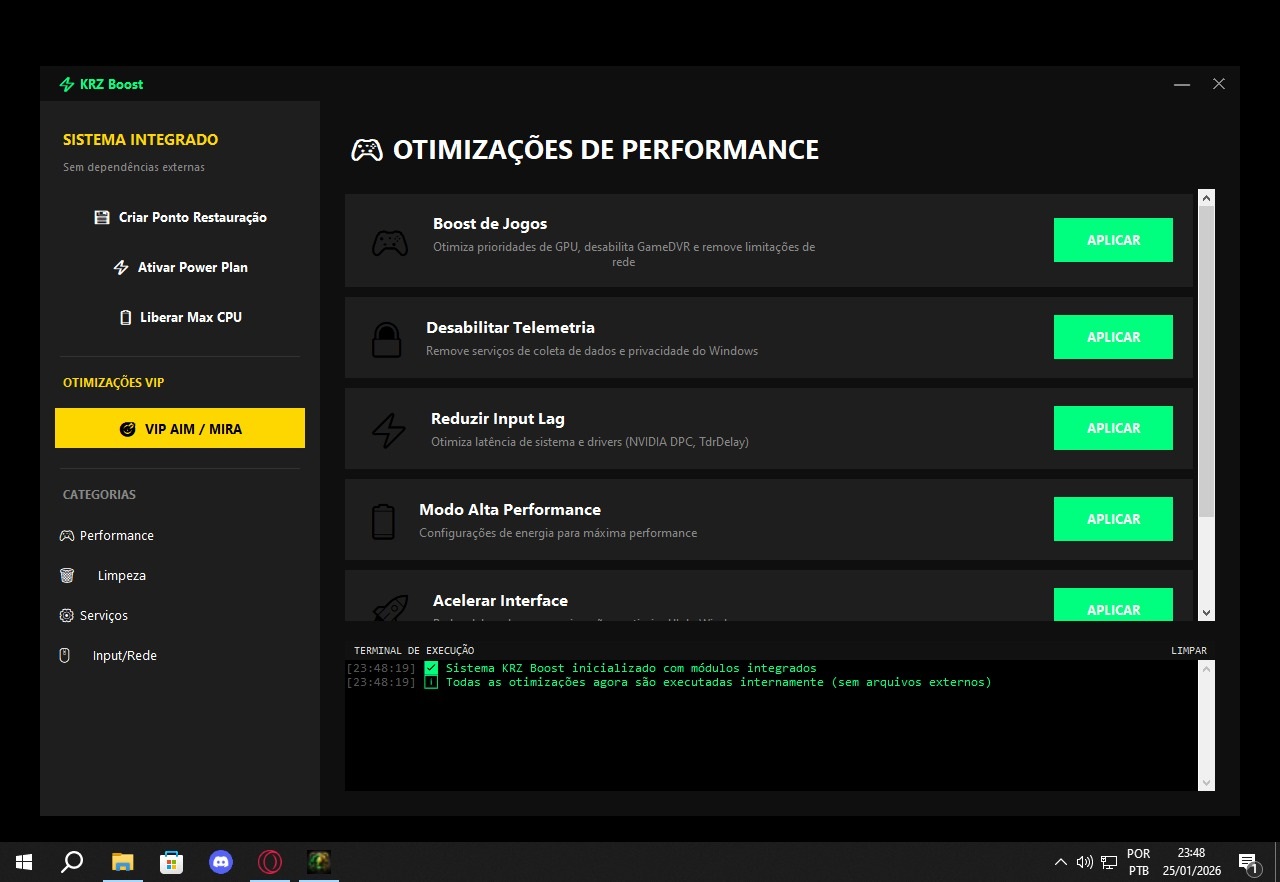Click the padlock icon for Desabilitar Telemetria
This screenshot has height=882, width=1280.
click(x=387, y=337)
